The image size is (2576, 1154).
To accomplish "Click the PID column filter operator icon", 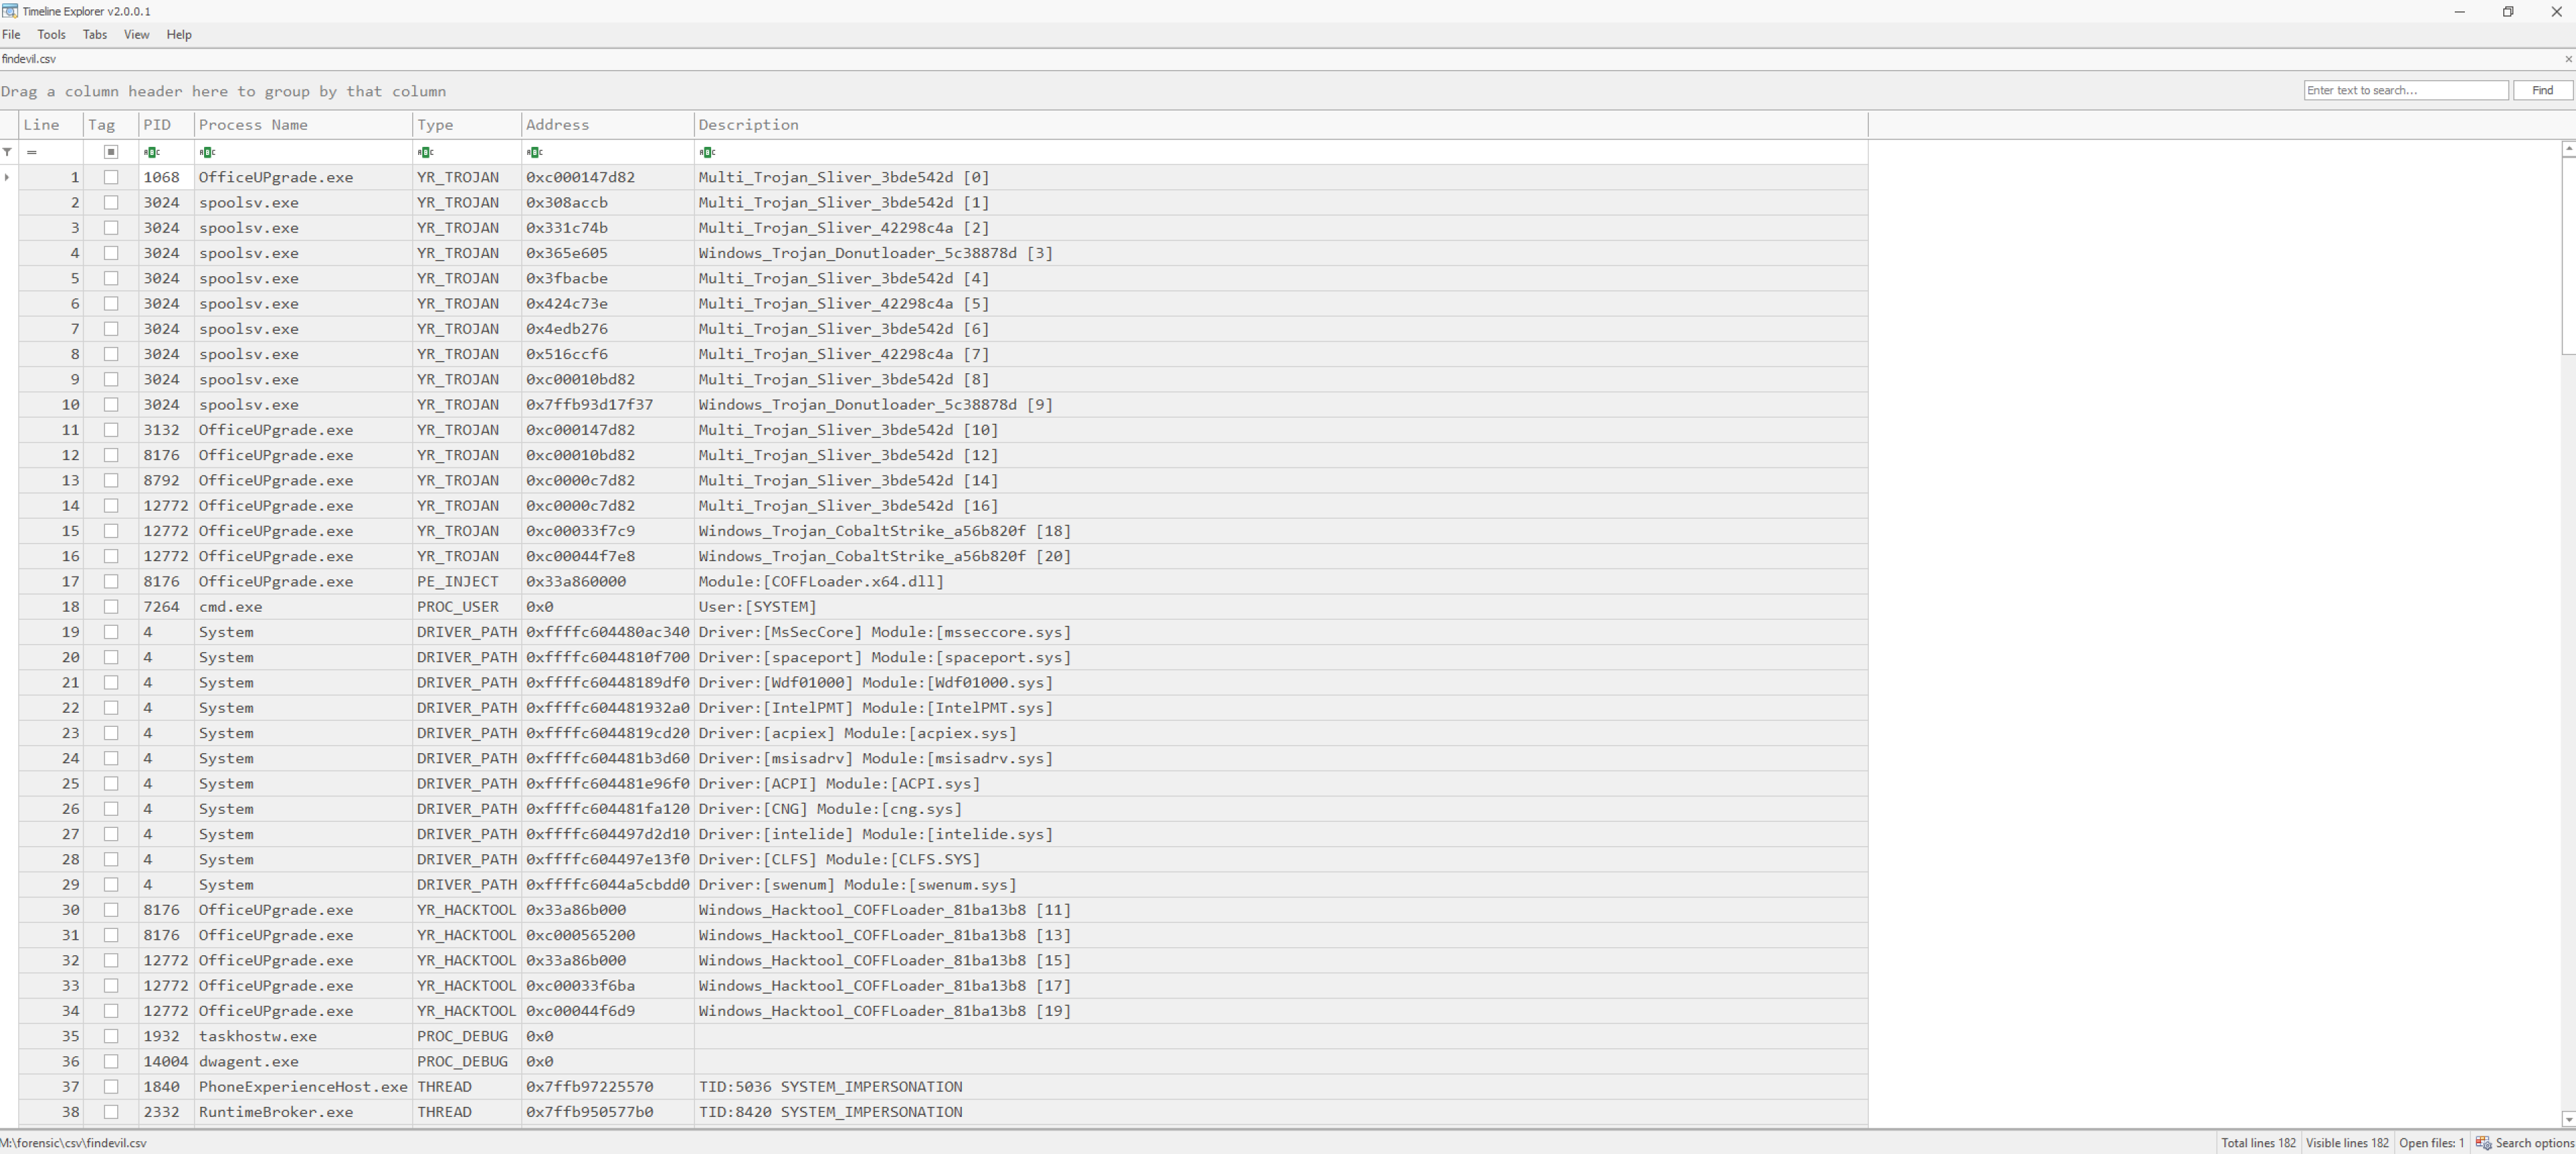I will (x=151, y=152).
